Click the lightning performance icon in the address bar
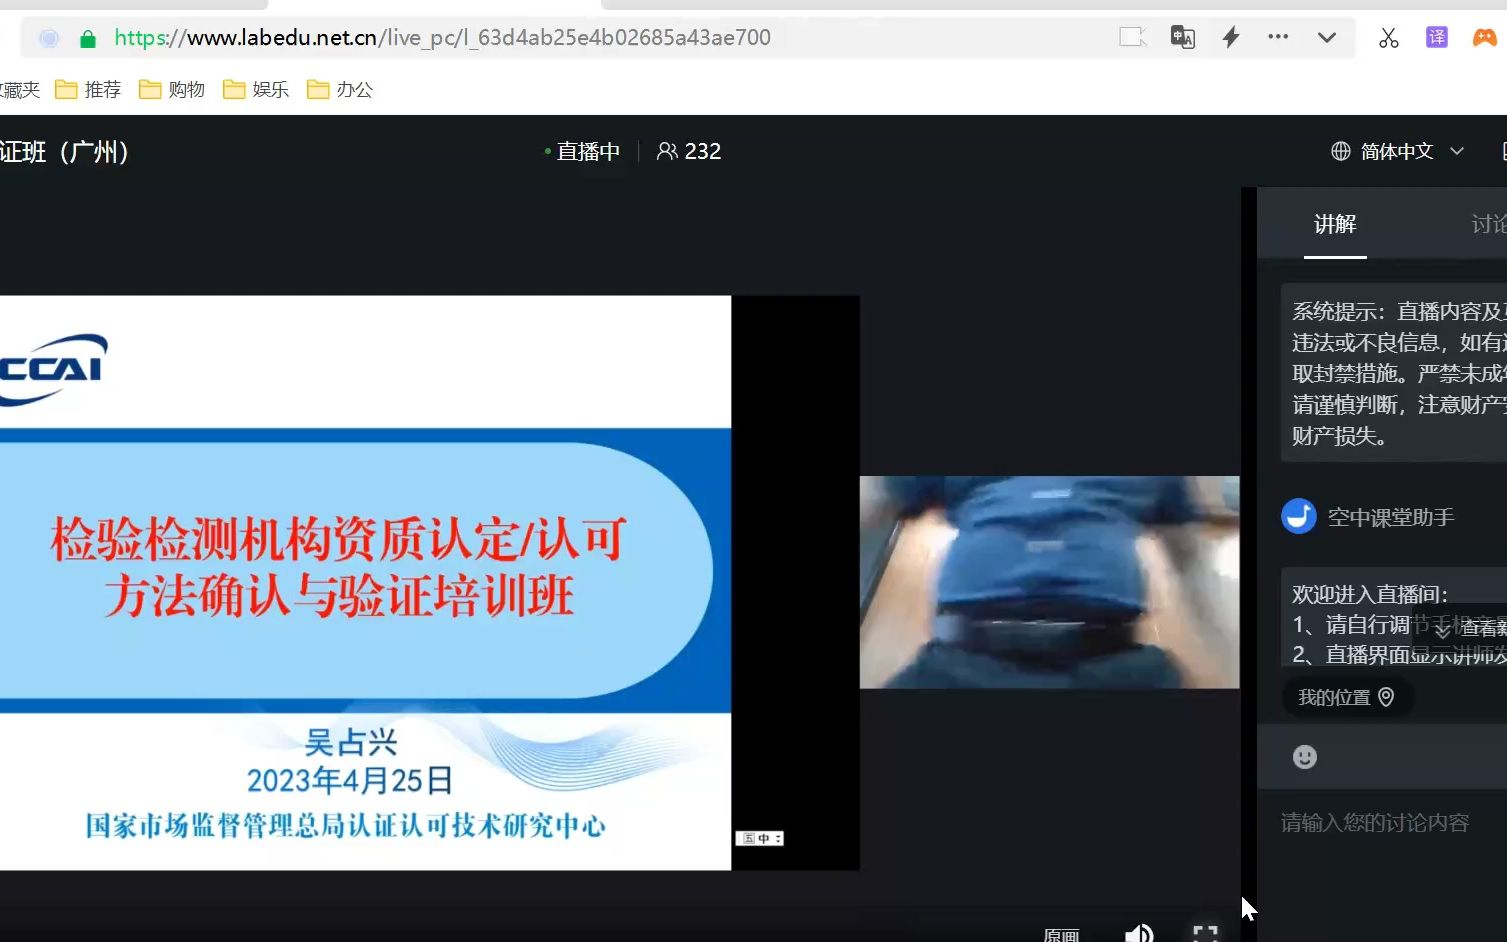Viewport: 1507px width, 942px height. pyautogui.click(x=1230, y=37)
